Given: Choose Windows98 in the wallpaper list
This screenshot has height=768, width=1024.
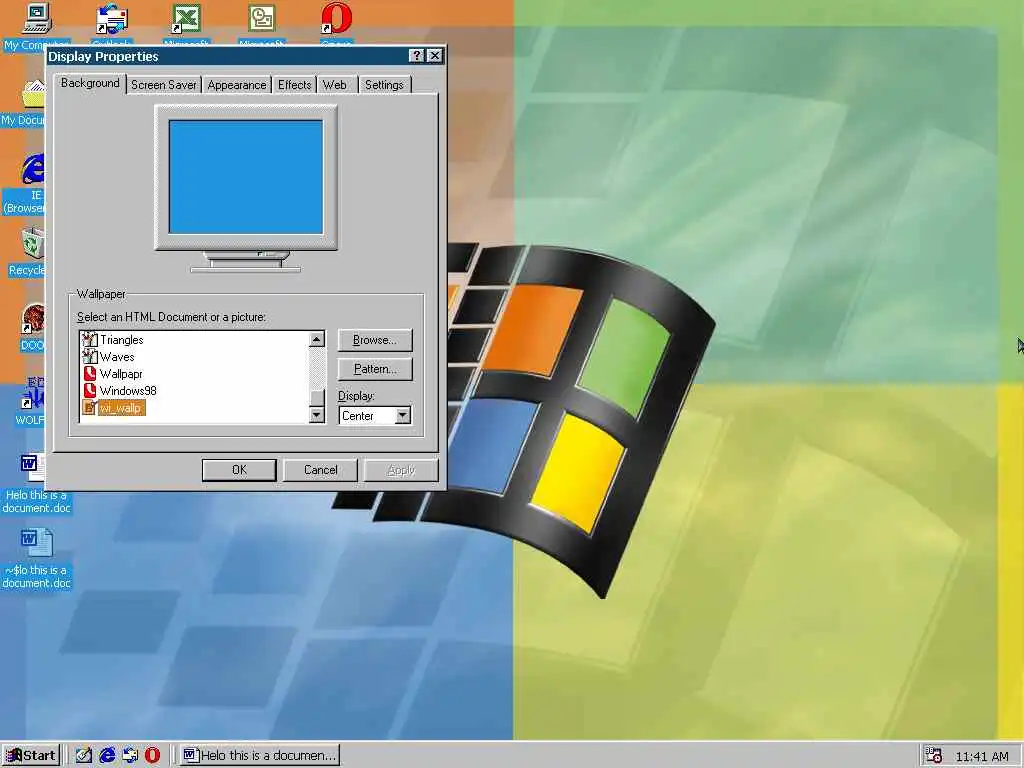Looking at the screenshot, I should pos(128,391).
